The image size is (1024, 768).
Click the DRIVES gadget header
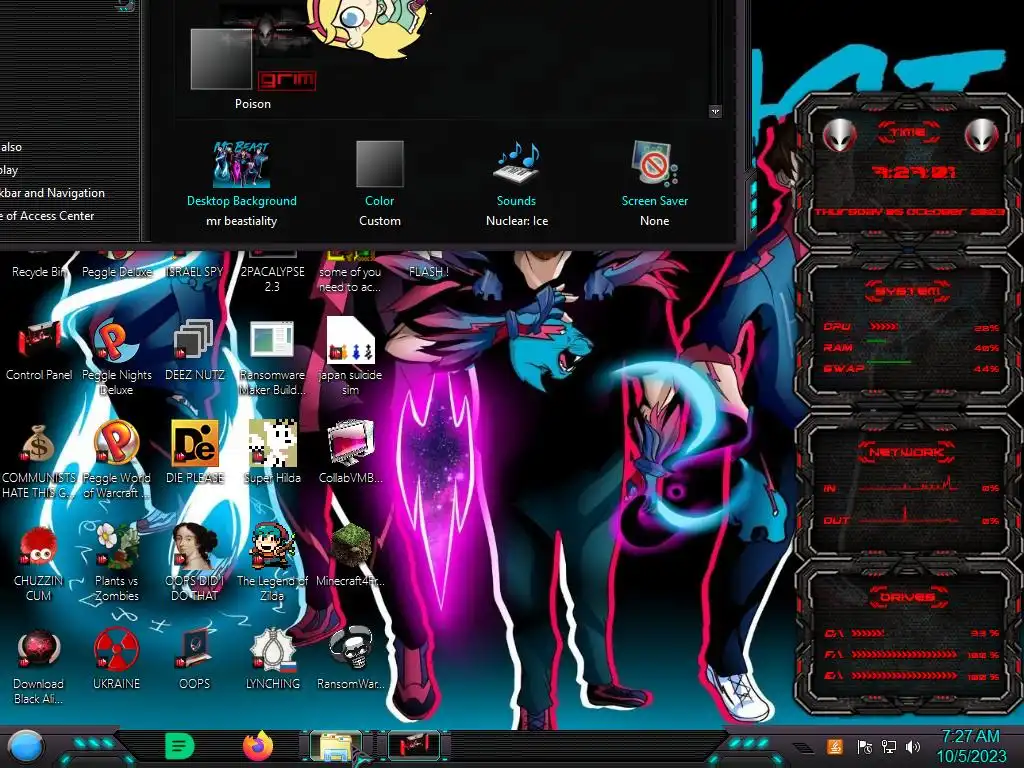coord(908,597)
